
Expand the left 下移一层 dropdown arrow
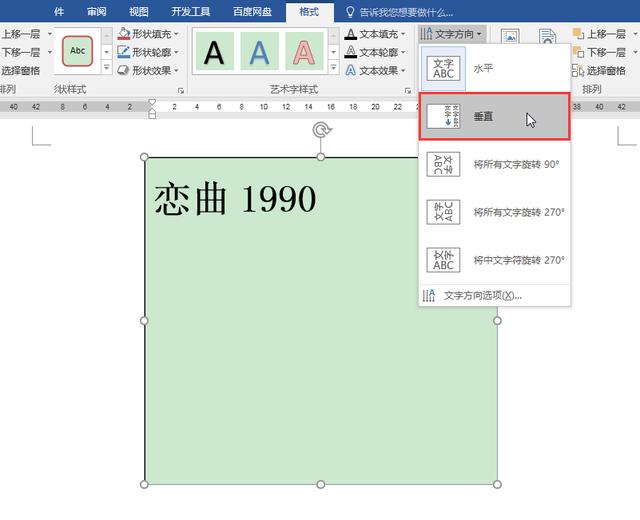tap(49, 52)
